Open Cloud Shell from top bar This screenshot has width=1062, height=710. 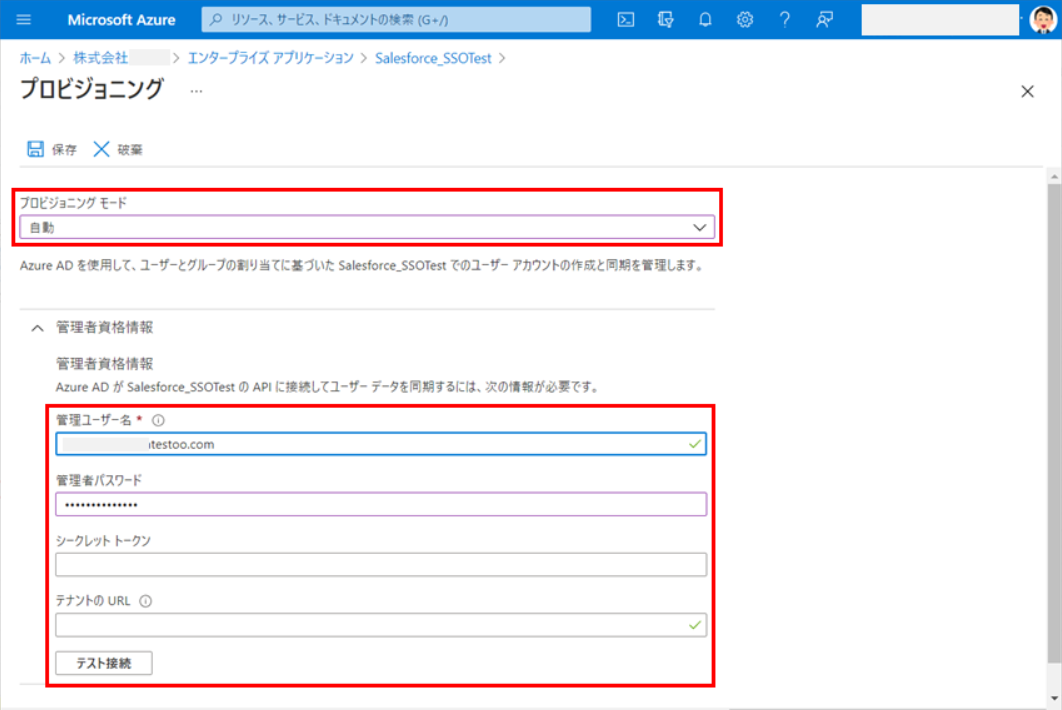coord(626,20)
